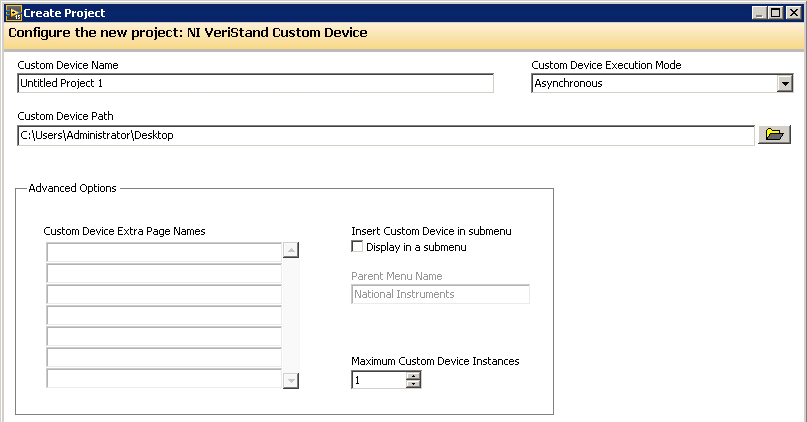This screenshot has width=807, height=422.
Task: Select the fourth Extra Page Names row
Action: tap(164, 315)
